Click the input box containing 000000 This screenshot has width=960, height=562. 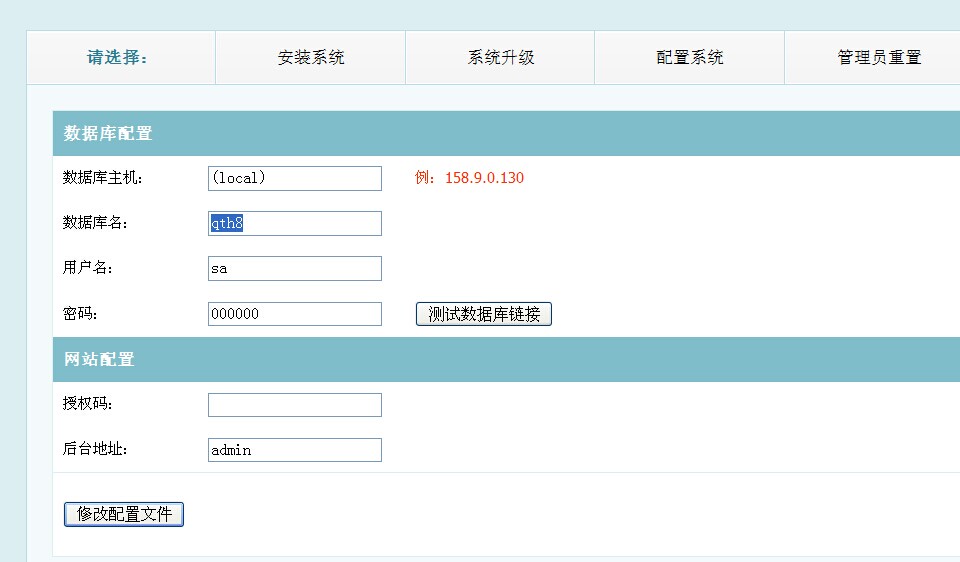[x=295, y=314]
